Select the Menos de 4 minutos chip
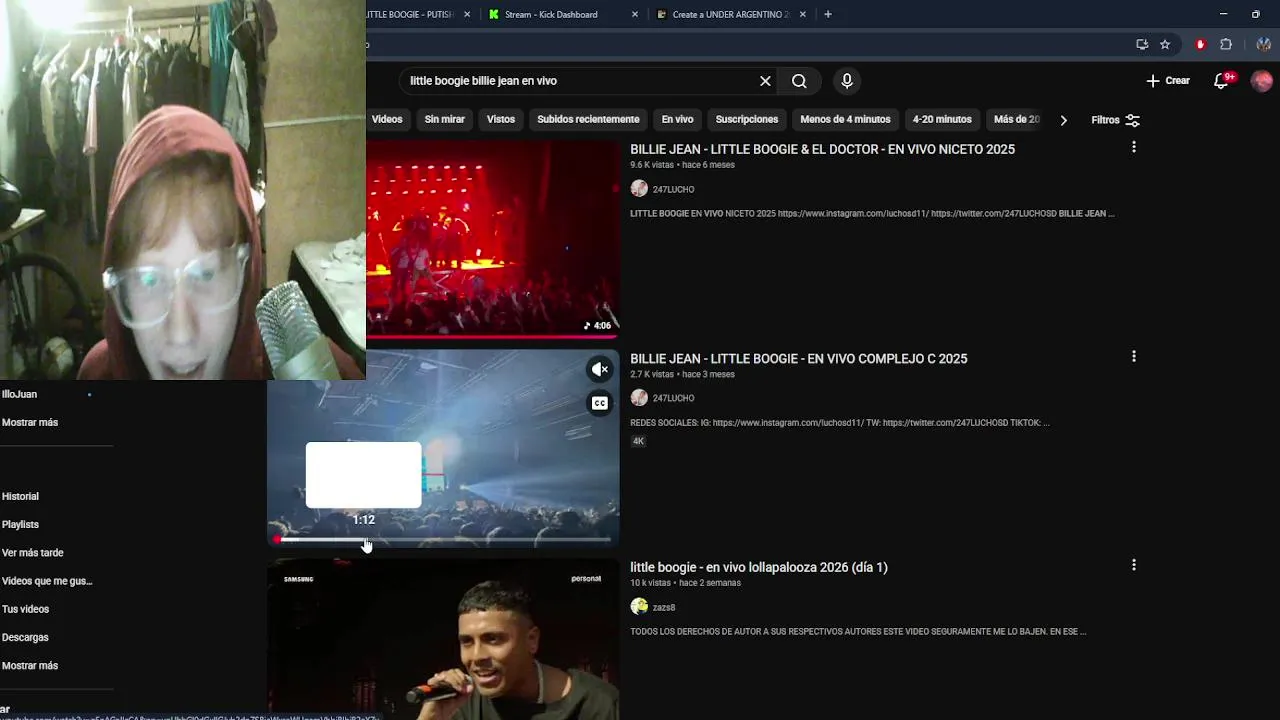This screenshot has width=1280, height=720. tap(845, 119)
